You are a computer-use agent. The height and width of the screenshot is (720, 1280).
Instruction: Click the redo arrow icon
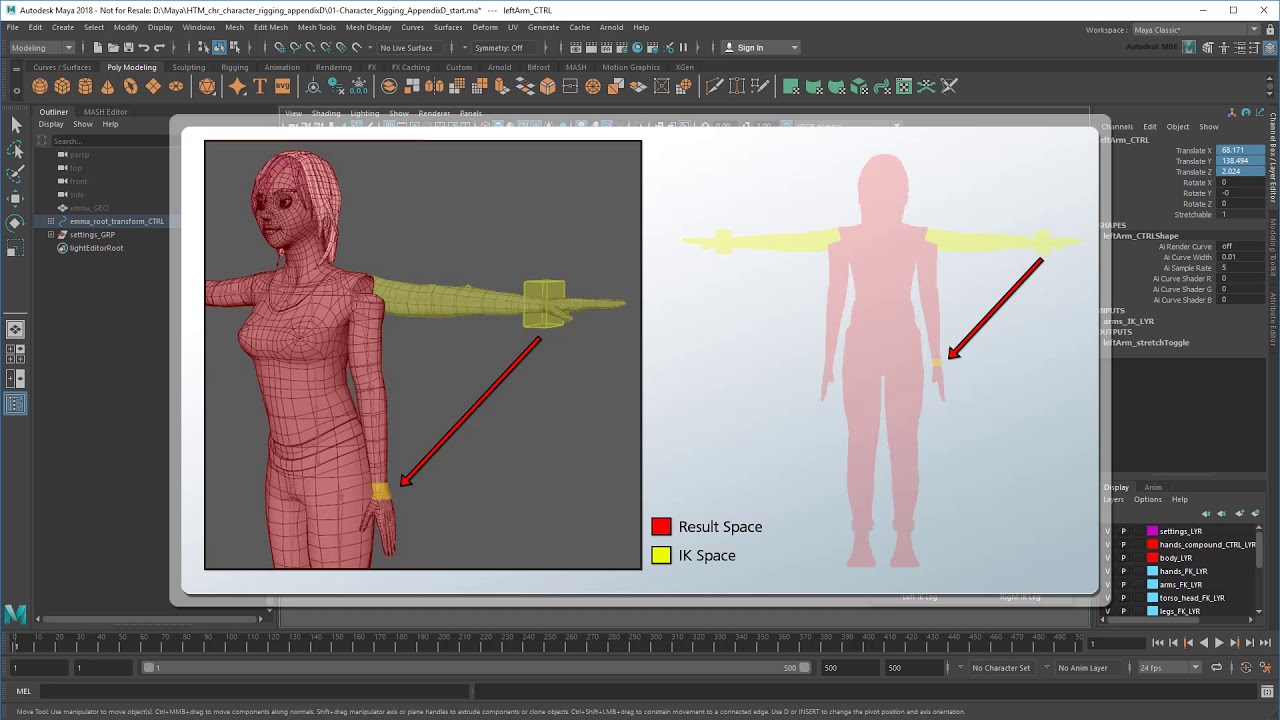coord(159,47)
